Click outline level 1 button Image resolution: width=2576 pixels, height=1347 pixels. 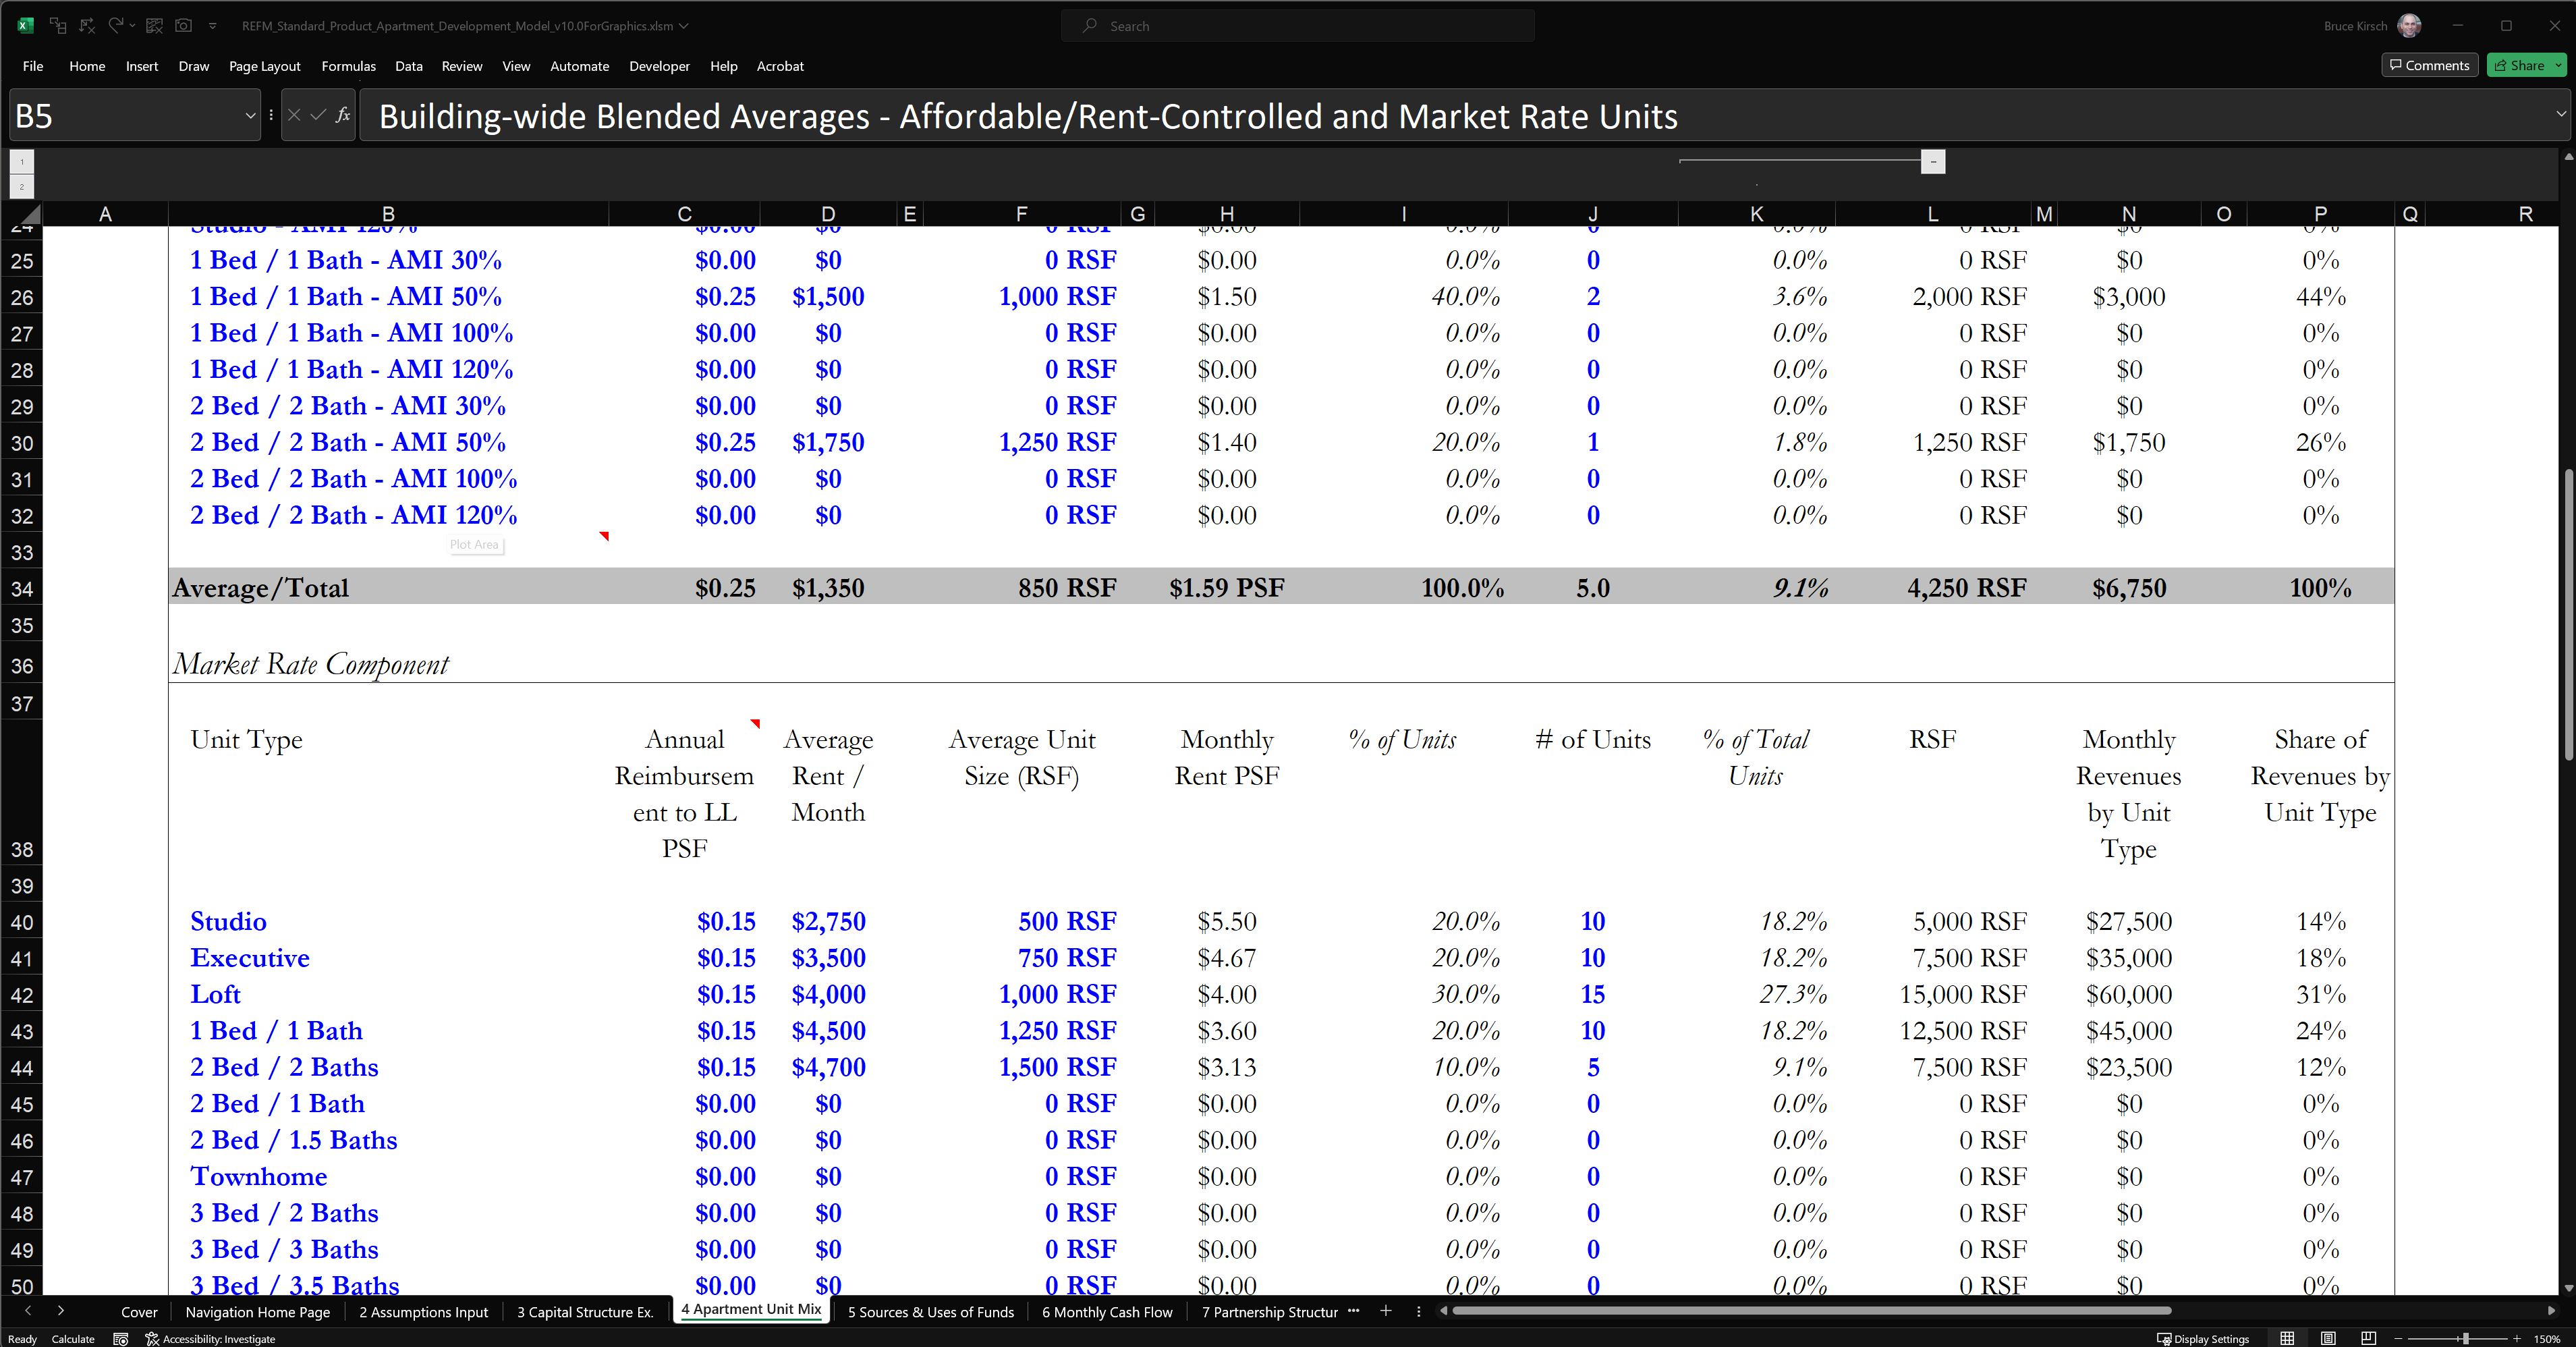[x=22, y=161]
